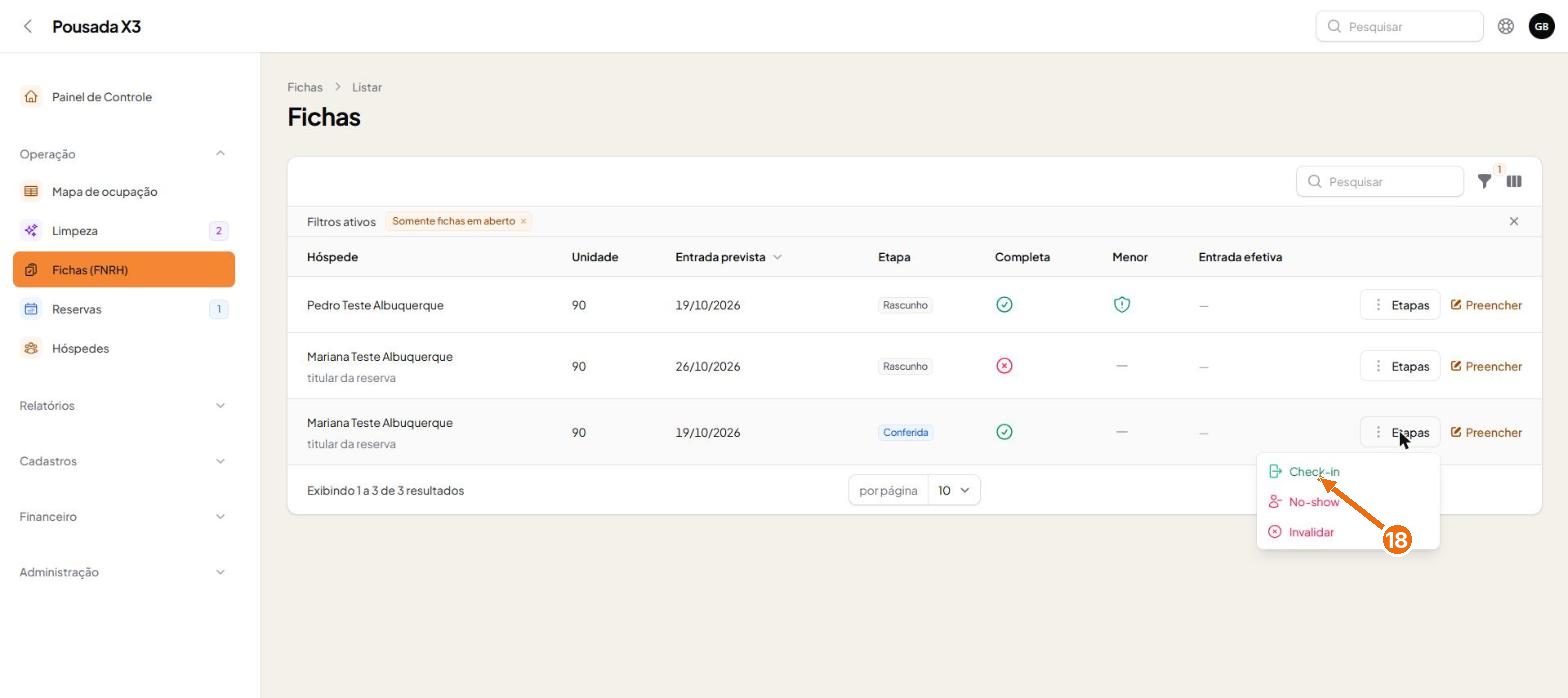Viewport: 1568px width, 698px height.
Task: Click the Reservas calendar icon
Action: 31,309
